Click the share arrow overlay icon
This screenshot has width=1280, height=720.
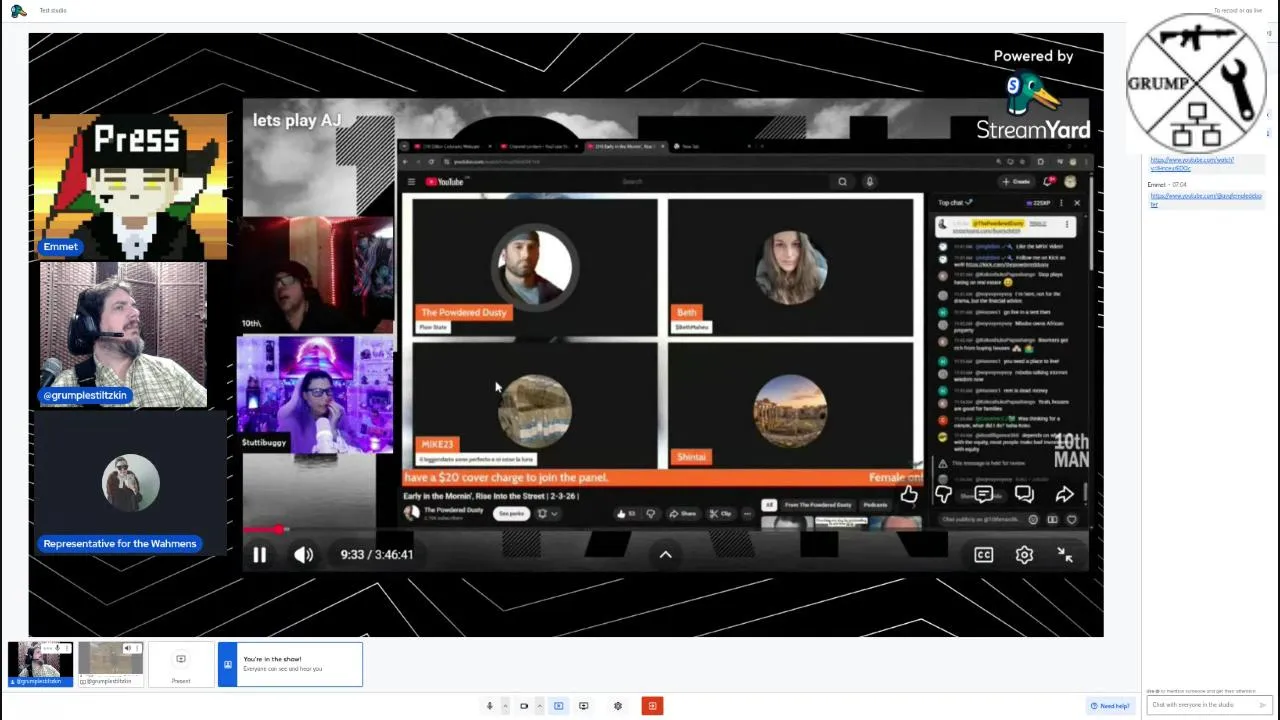coord(1064,494)
